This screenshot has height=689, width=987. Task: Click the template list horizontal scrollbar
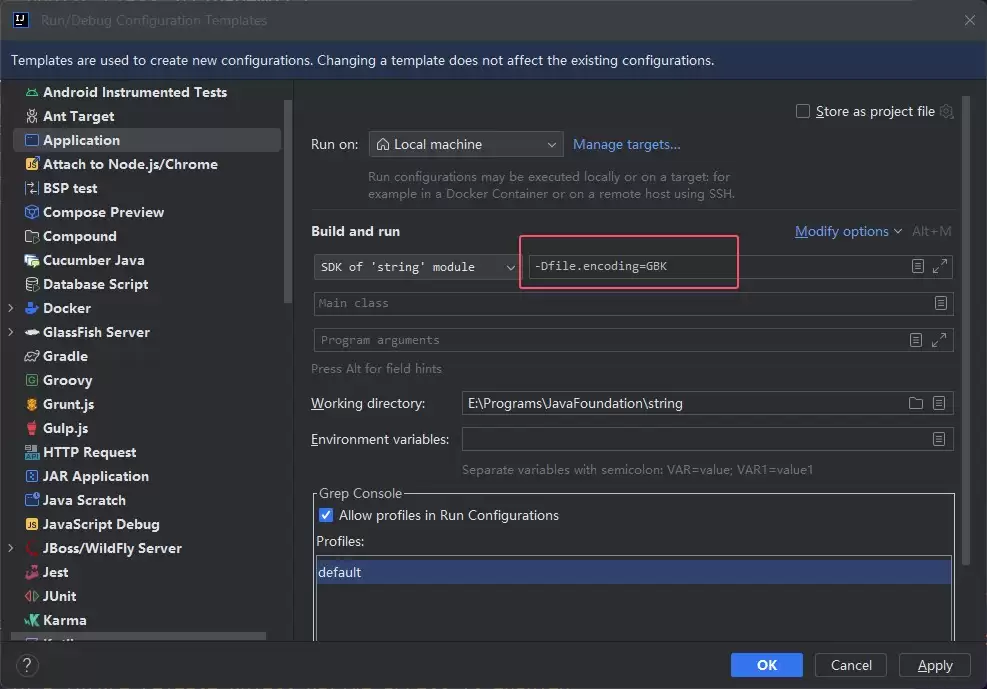(x=138, y=637)
